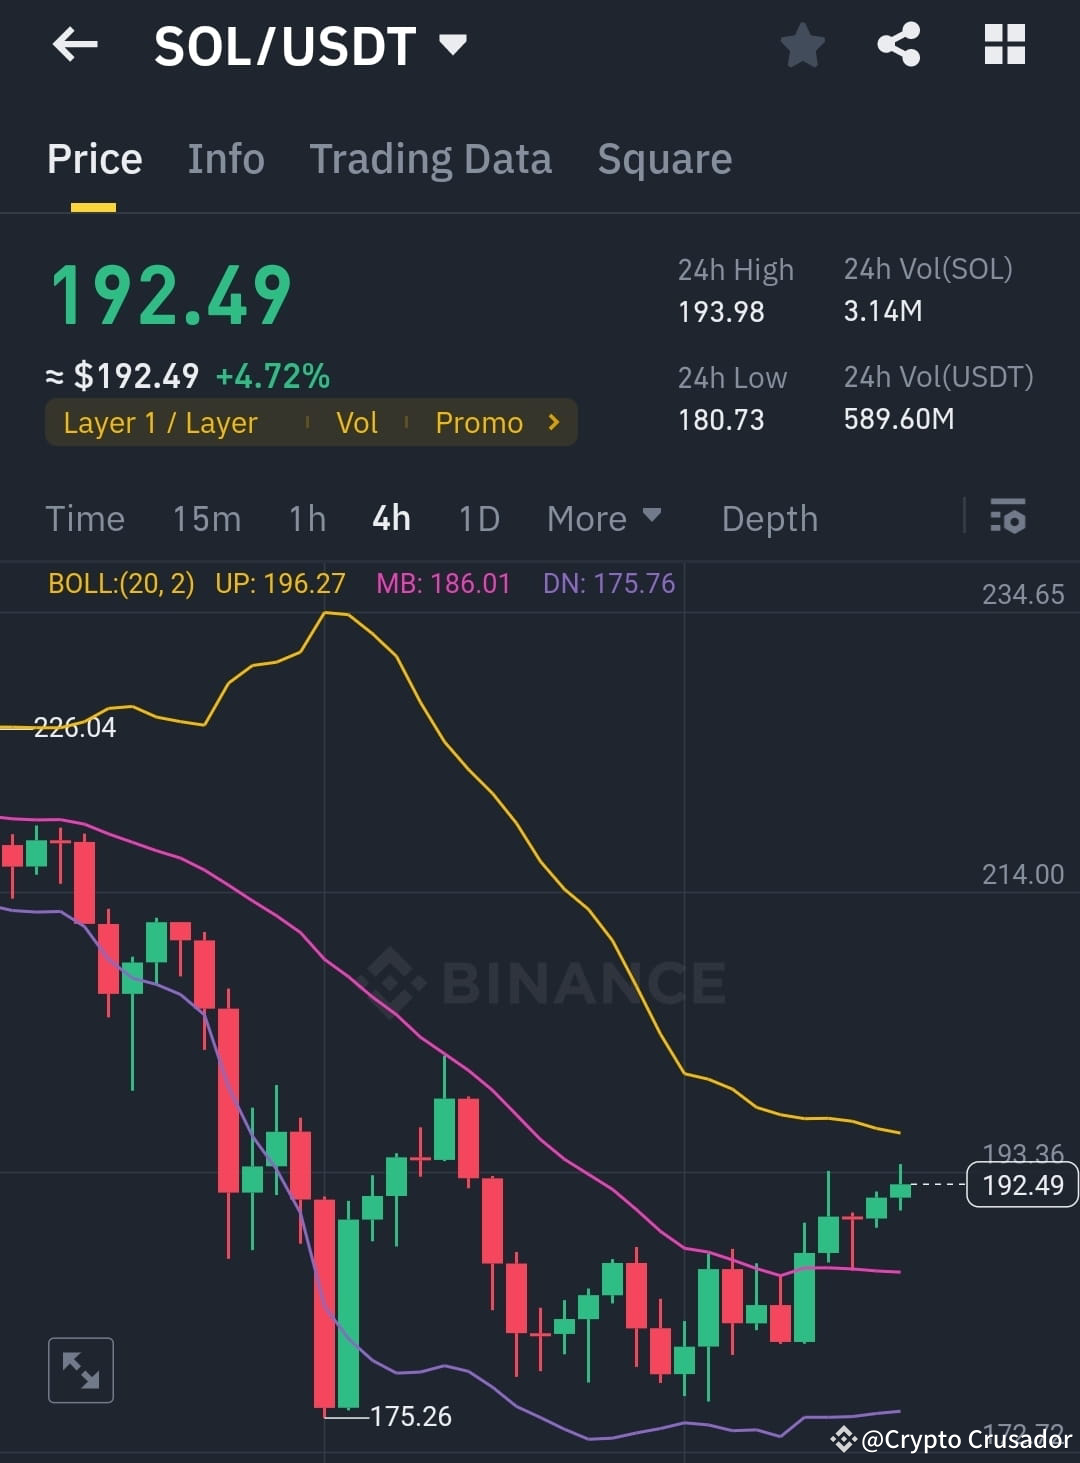The width and height of the screenshot is (1080, 1463).
Task: Open the grid layout icon top right
Action: click(1004, 45)
